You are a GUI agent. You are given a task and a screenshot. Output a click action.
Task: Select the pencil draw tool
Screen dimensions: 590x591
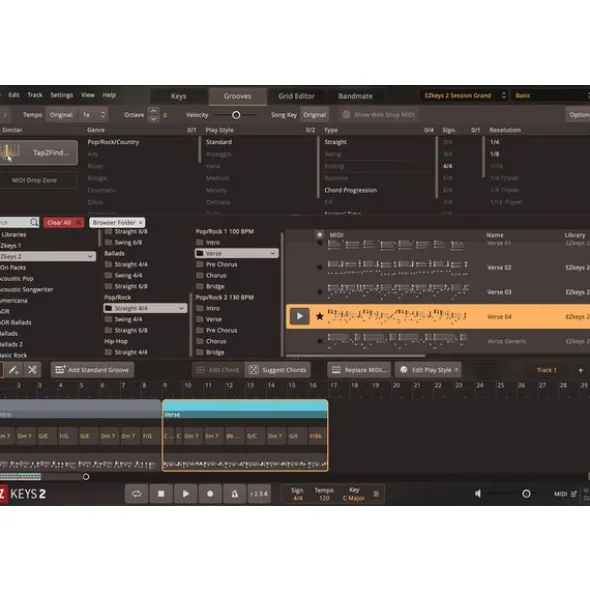[x=14, y=370]
